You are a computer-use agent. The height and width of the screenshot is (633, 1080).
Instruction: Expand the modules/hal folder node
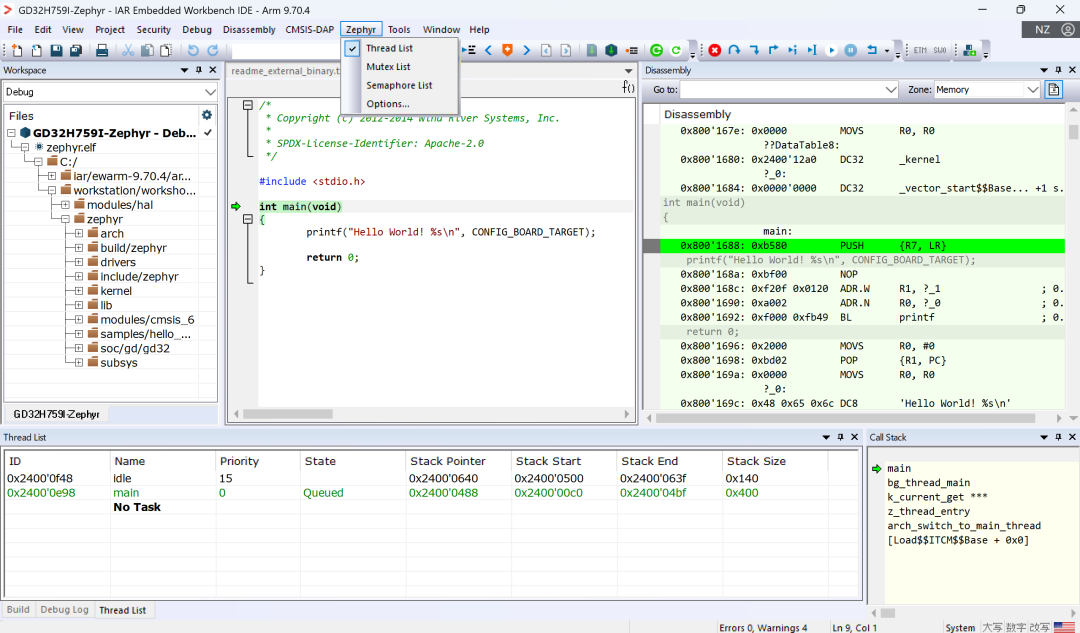click(x=65, y=205)
